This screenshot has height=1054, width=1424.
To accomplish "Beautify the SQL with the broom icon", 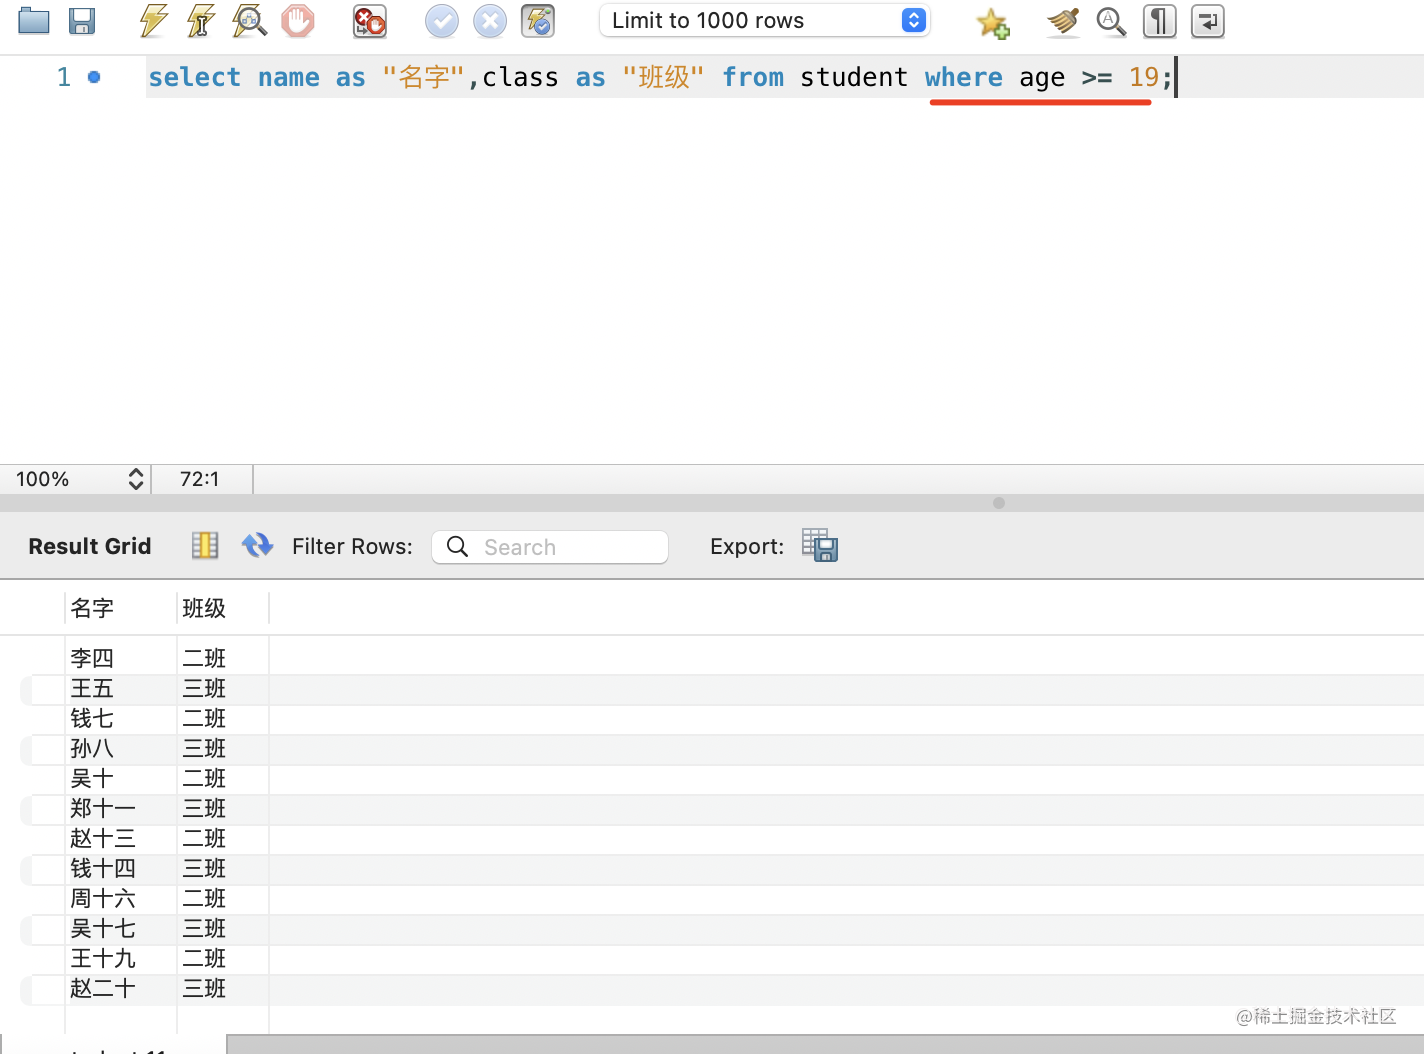I will point(1063,21).
